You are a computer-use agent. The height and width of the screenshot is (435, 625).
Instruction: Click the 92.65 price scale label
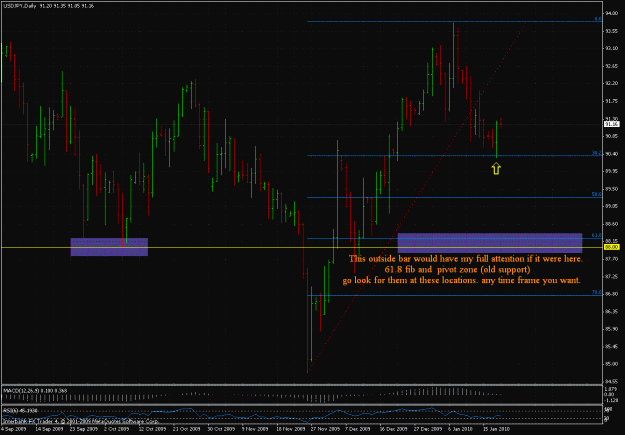pyautogui.click(x=611, y=66)
